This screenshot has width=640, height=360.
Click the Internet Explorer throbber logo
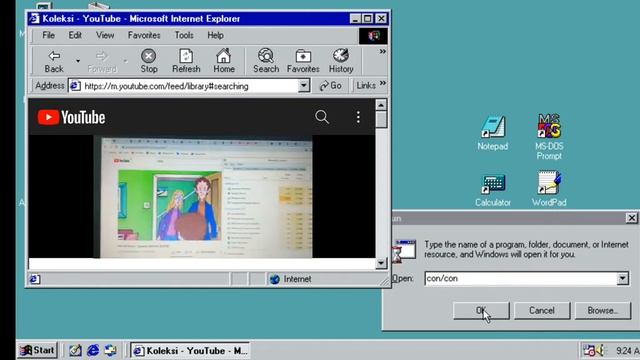tap(373, 36)
